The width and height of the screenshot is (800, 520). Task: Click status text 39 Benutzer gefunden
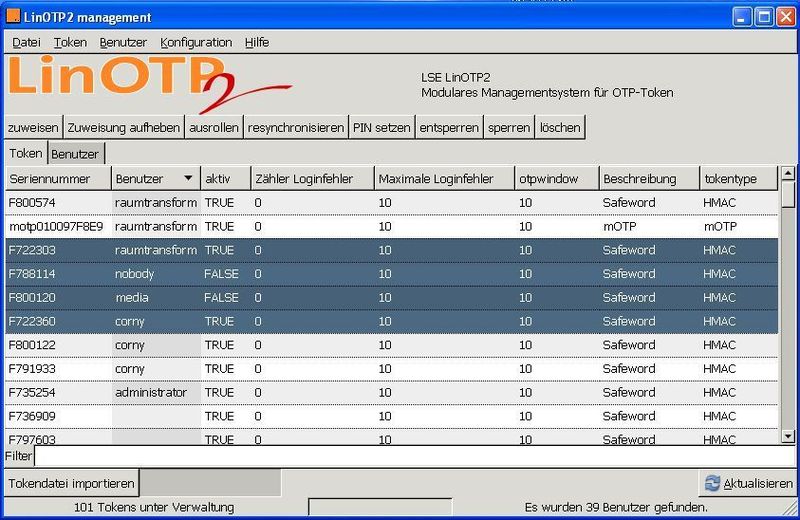[x=616, y=507]
